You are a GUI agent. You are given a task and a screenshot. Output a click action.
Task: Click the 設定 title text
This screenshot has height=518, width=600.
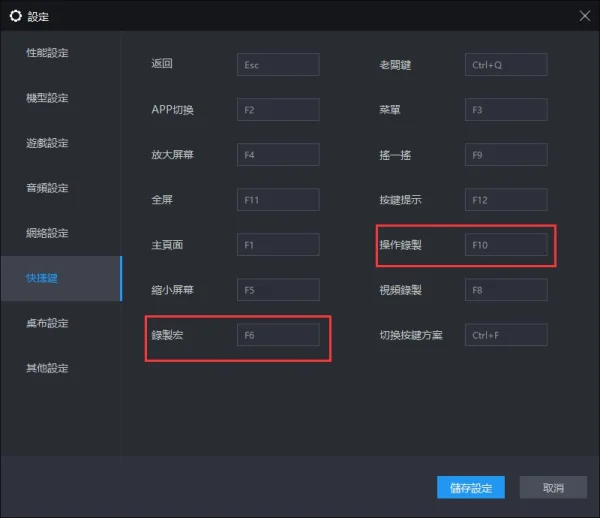click(38, 16)
